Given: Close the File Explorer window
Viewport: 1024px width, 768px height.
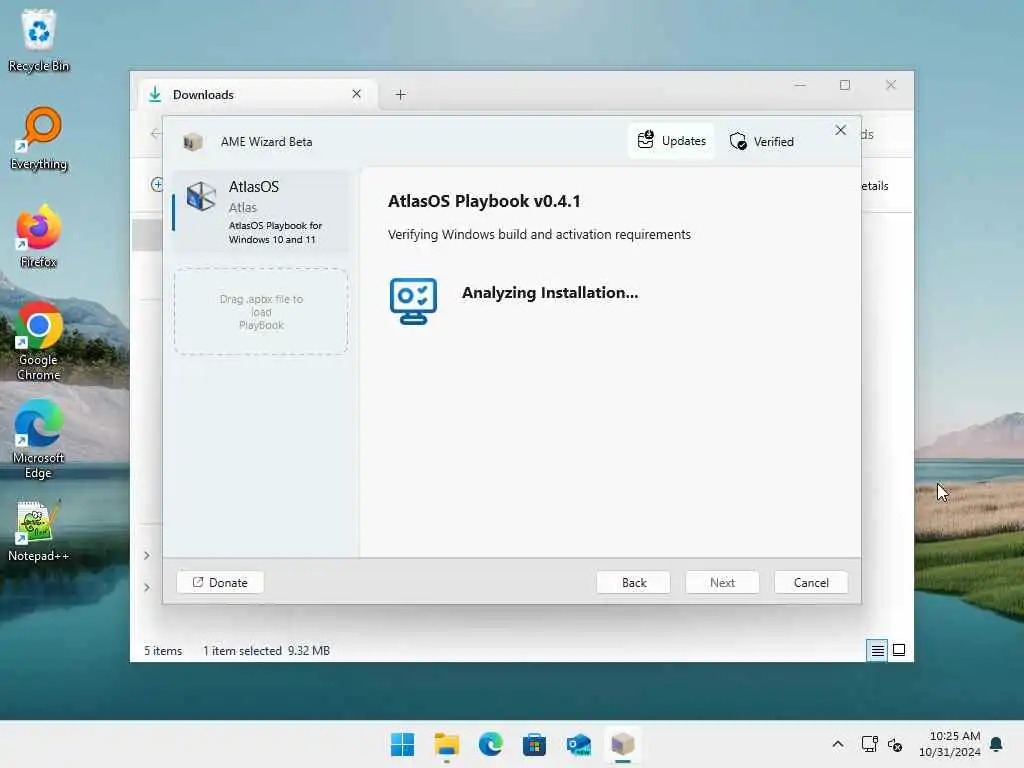Looking at the screenshot, I should coord(891,86).
